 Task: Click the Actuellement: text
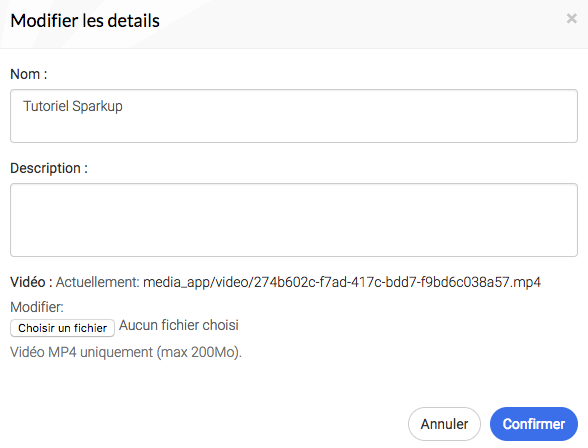98,282
